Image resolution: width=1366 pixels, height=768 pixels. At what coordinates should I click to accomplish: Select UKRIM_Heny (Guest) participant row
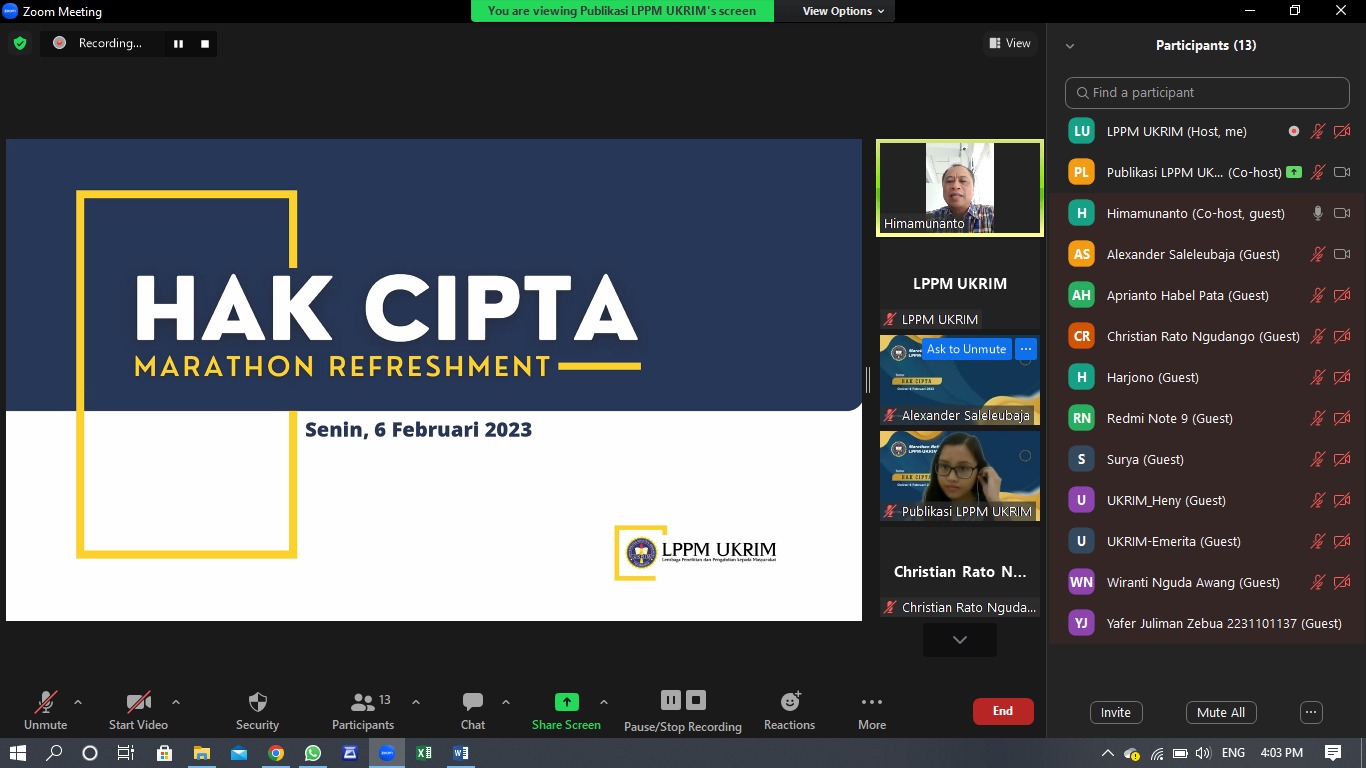point(1207,500)
